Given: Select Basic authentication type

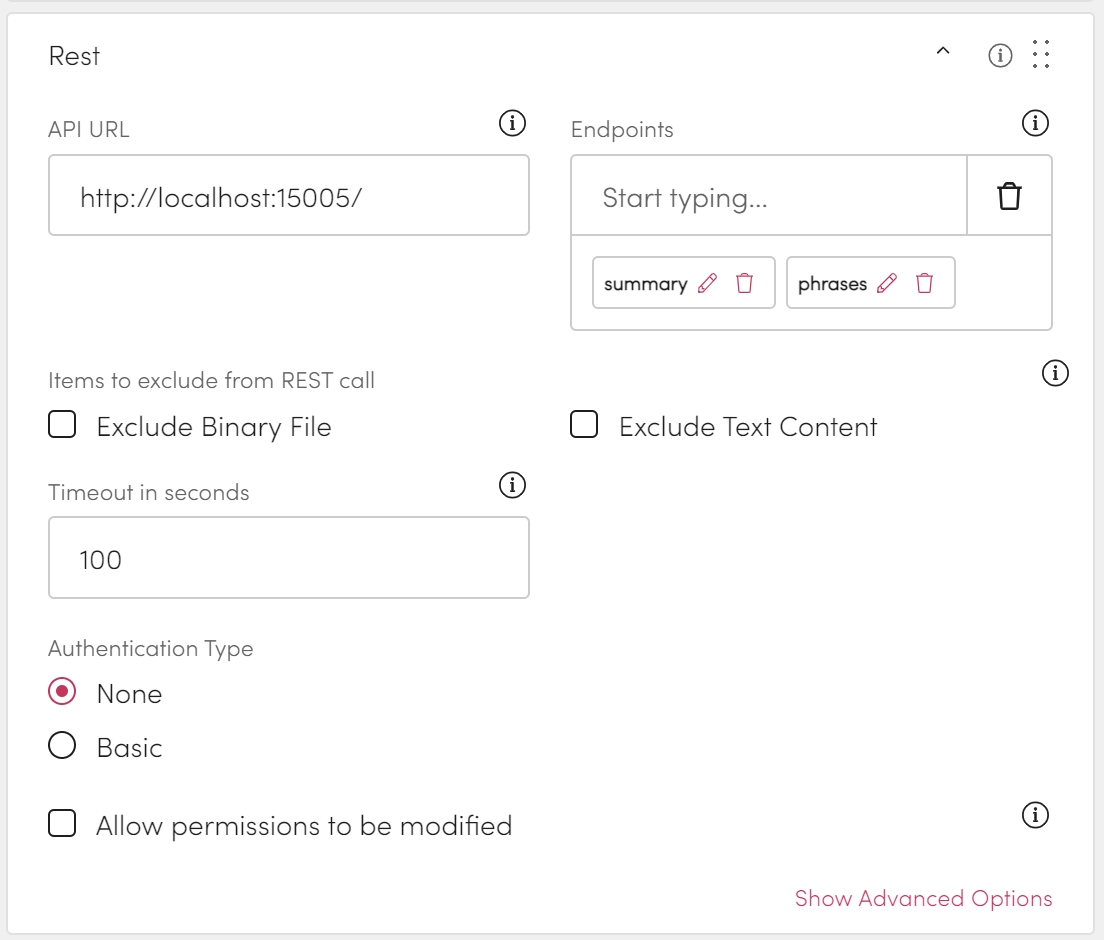Looking at the screenshot, I should click(x=63, y=747).
